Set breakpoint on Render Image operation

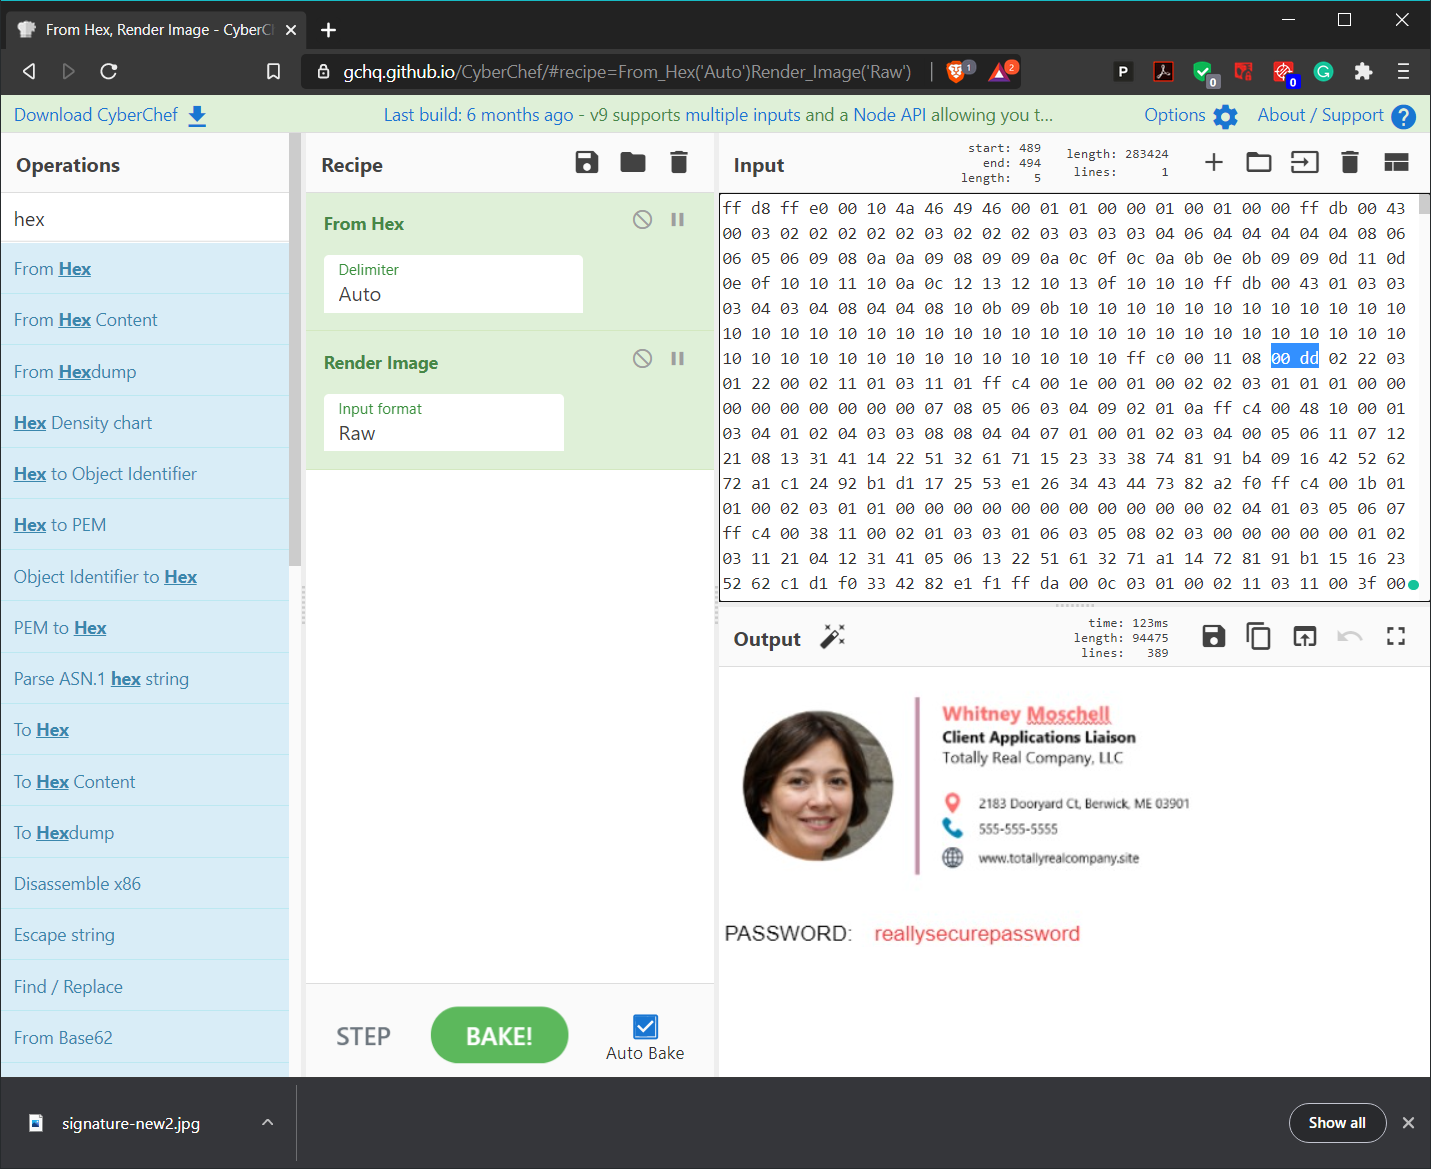[678, 359]
